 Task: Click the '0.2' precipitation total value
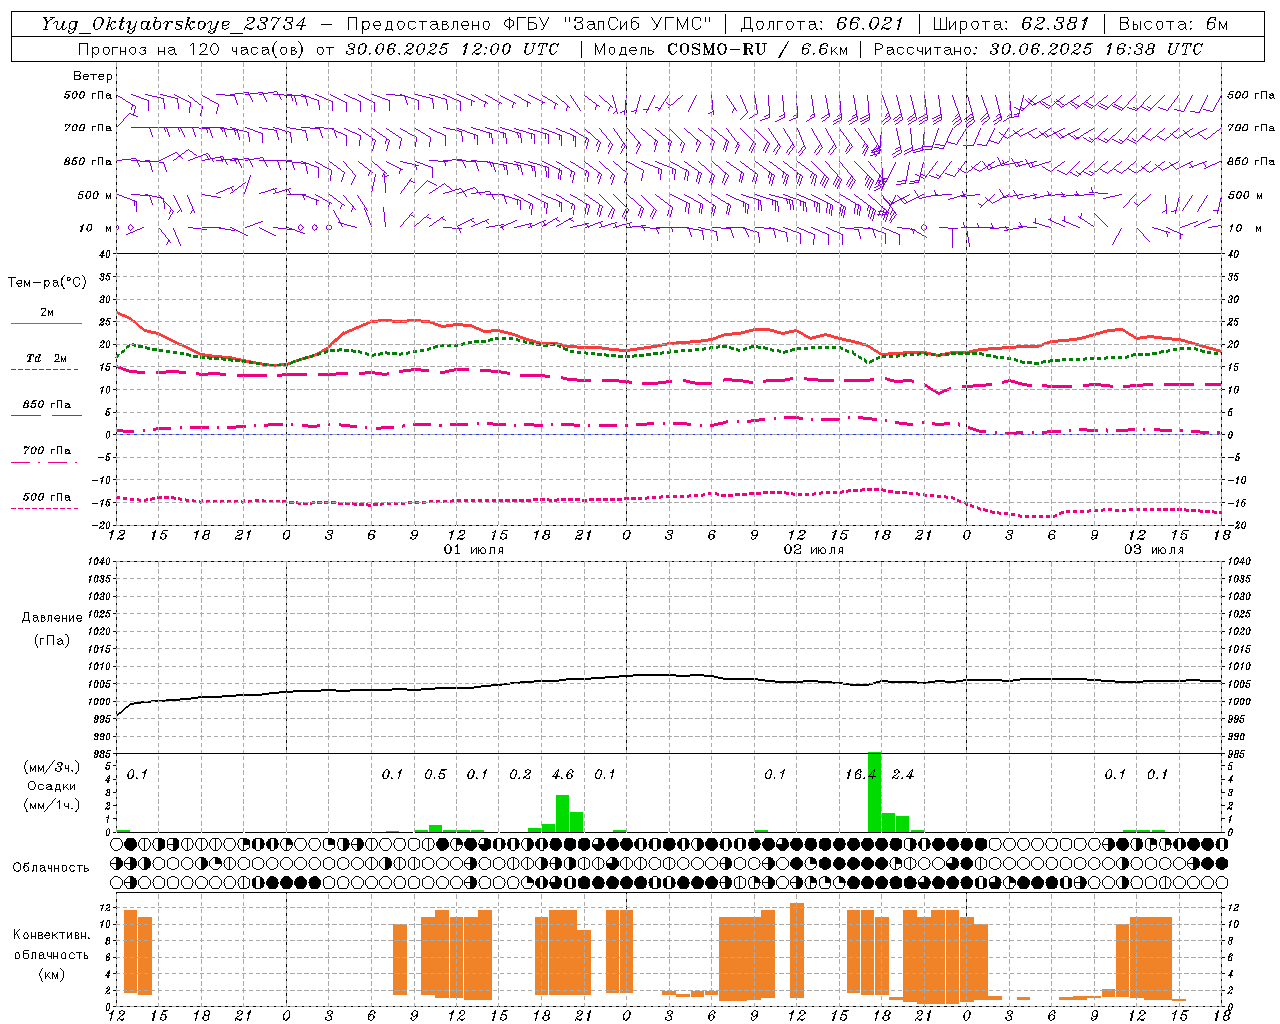point(520,774)
